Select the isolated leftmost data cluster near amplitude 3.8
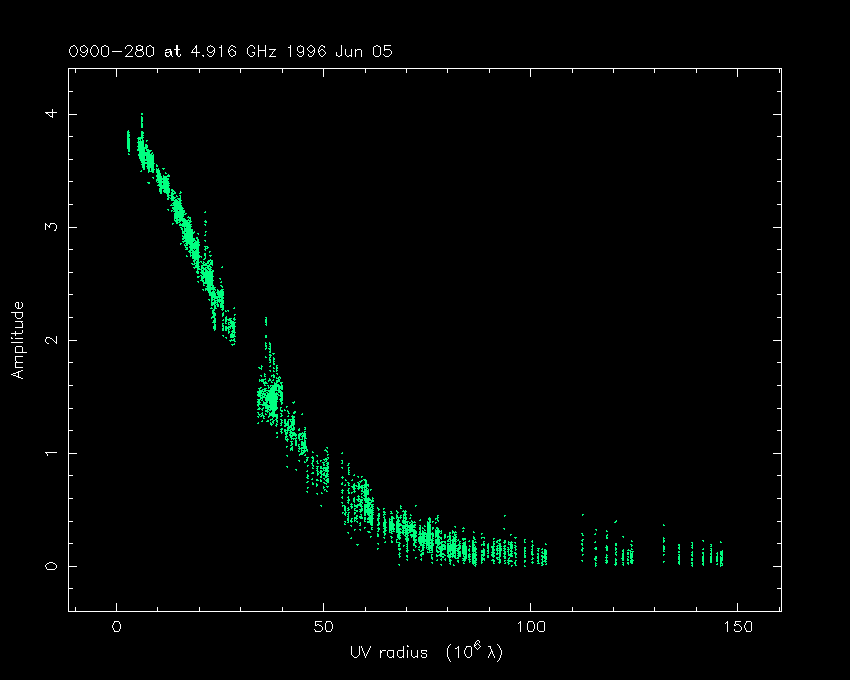The height and width of the screenshot is (680, 850). click(128, 142)
